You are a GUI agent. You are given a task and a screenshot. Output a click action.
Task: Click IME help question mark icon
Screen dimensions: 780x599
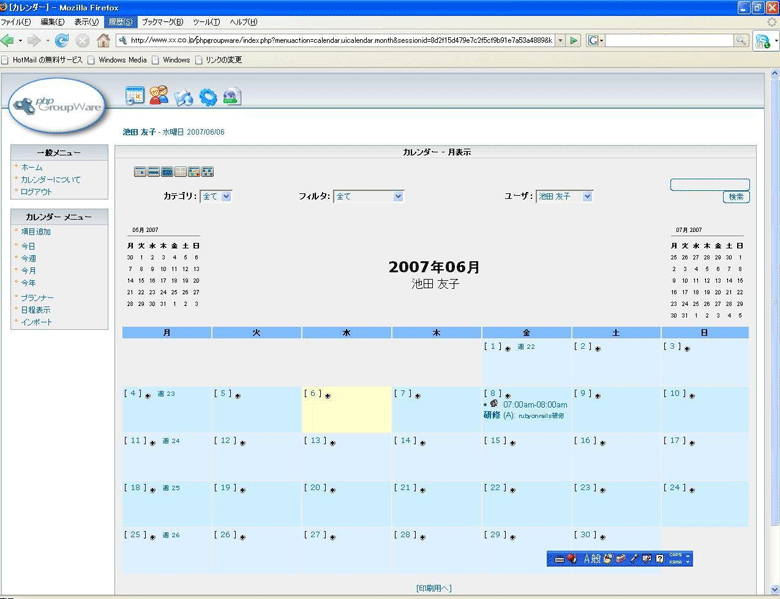659,558
